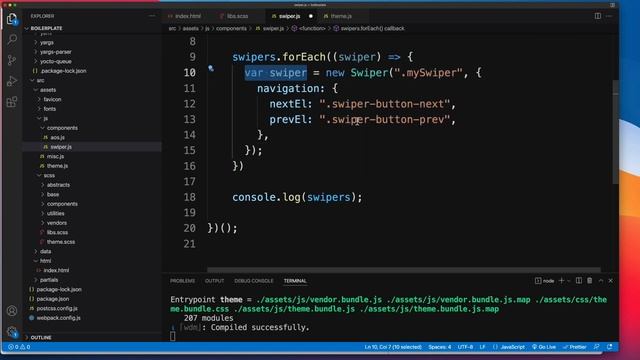Viewport: 640px width, 360px height.
Task: Open postcss.config.js in file tree
Action: tap(57, 308)
